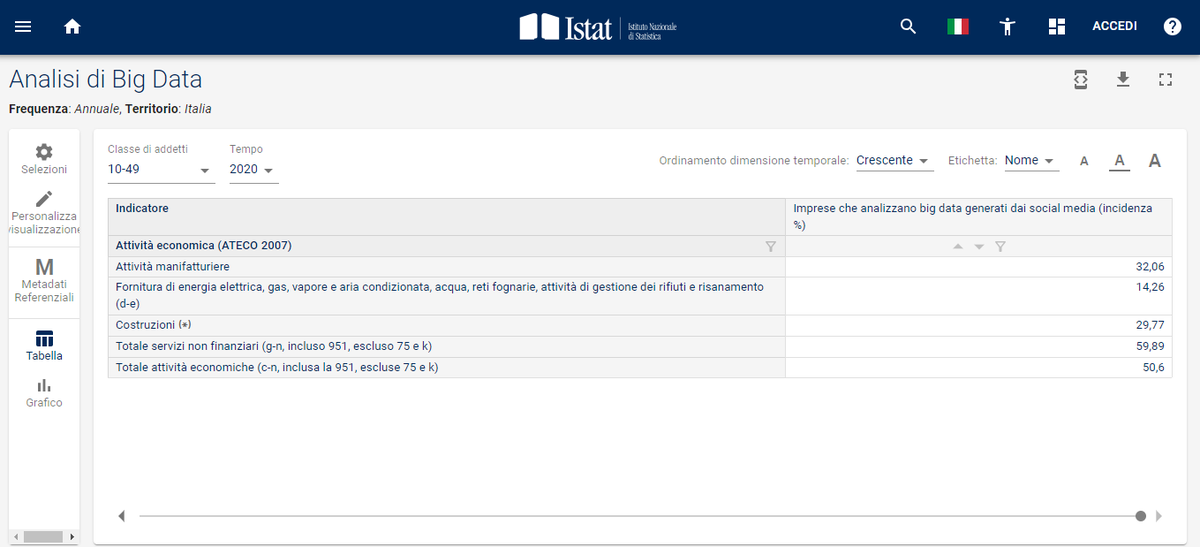The image size is (1200, 547).
Task: Click the Istat logo
Action: [598, 27]
